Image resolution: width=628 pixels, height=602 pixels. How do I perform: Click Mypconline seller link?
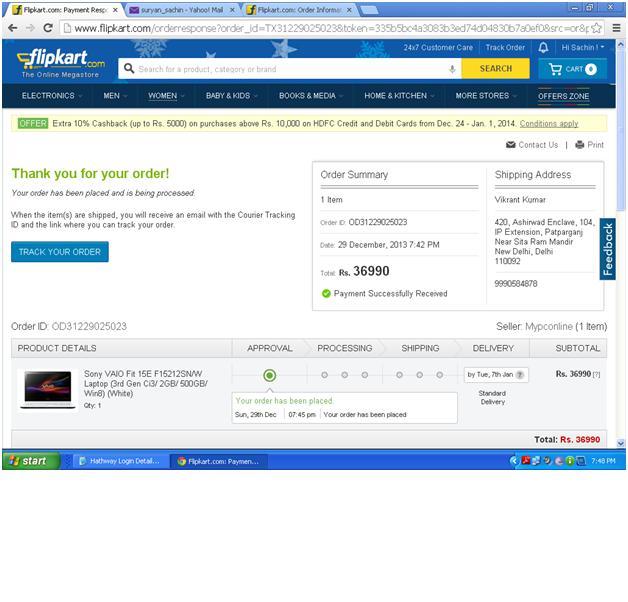pyautogui.click(x=548, y=327)
